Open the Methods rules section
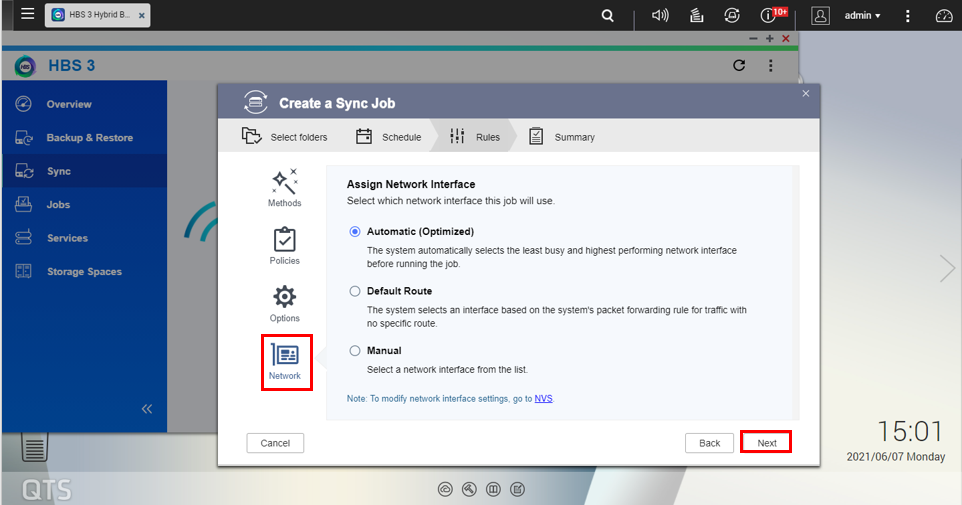The image size is (962, 505). pos(285,188)
